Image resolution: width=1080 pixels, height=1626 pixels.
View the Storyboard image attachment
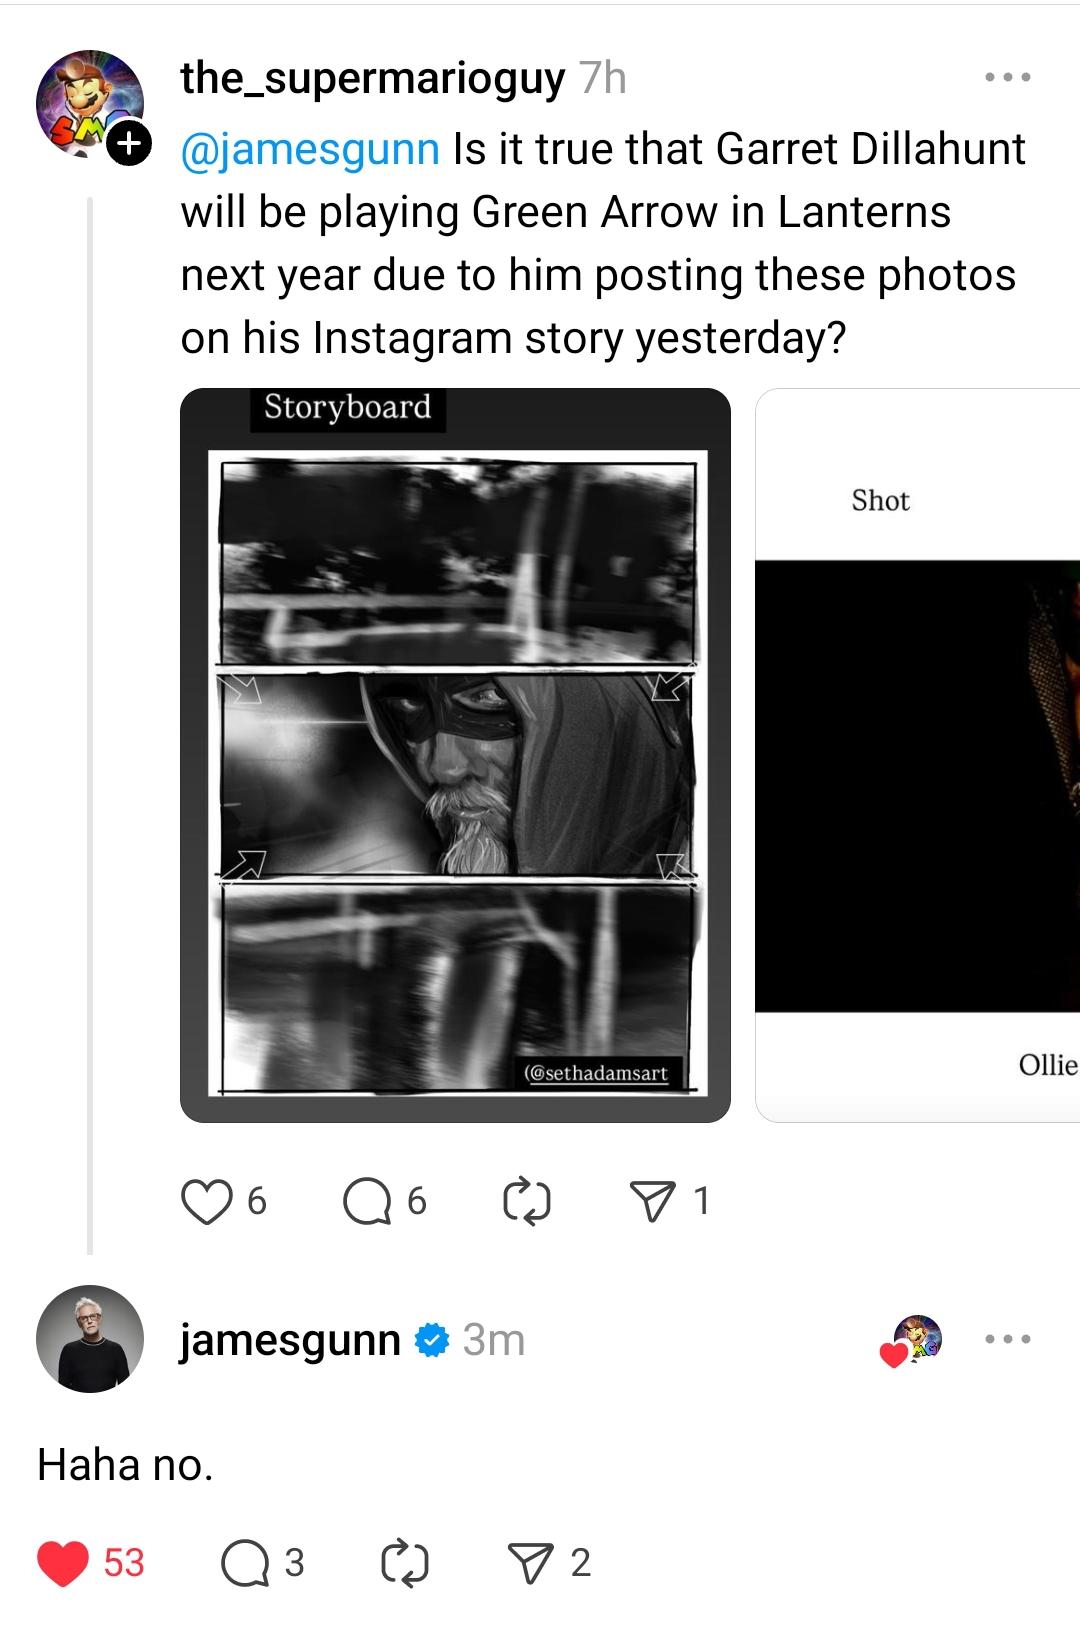(x=455, y=755)
